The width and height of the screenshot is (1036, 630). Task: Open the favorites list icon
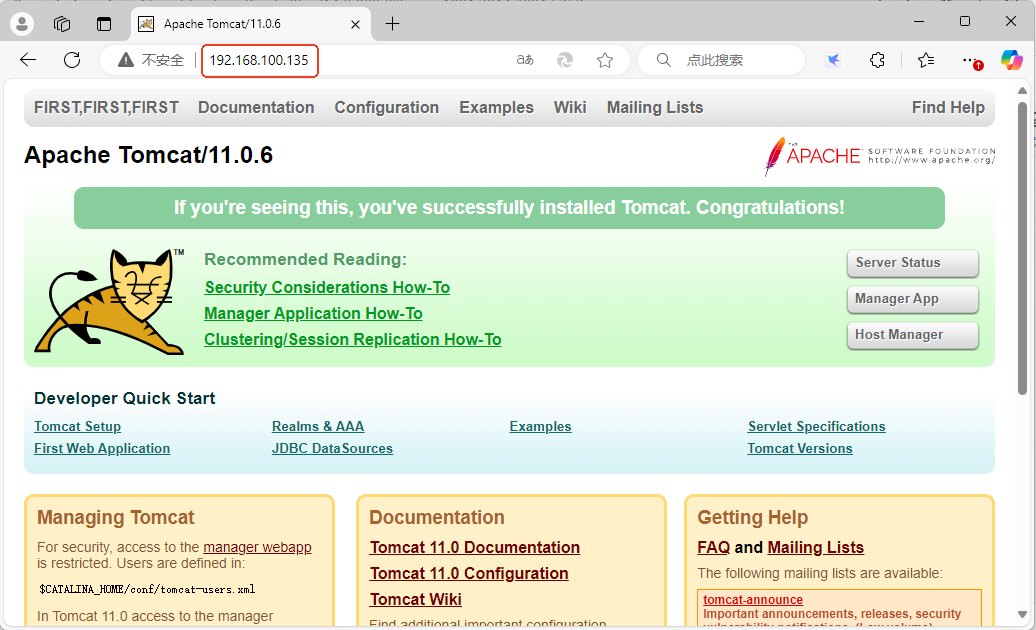tap(926, 60)
